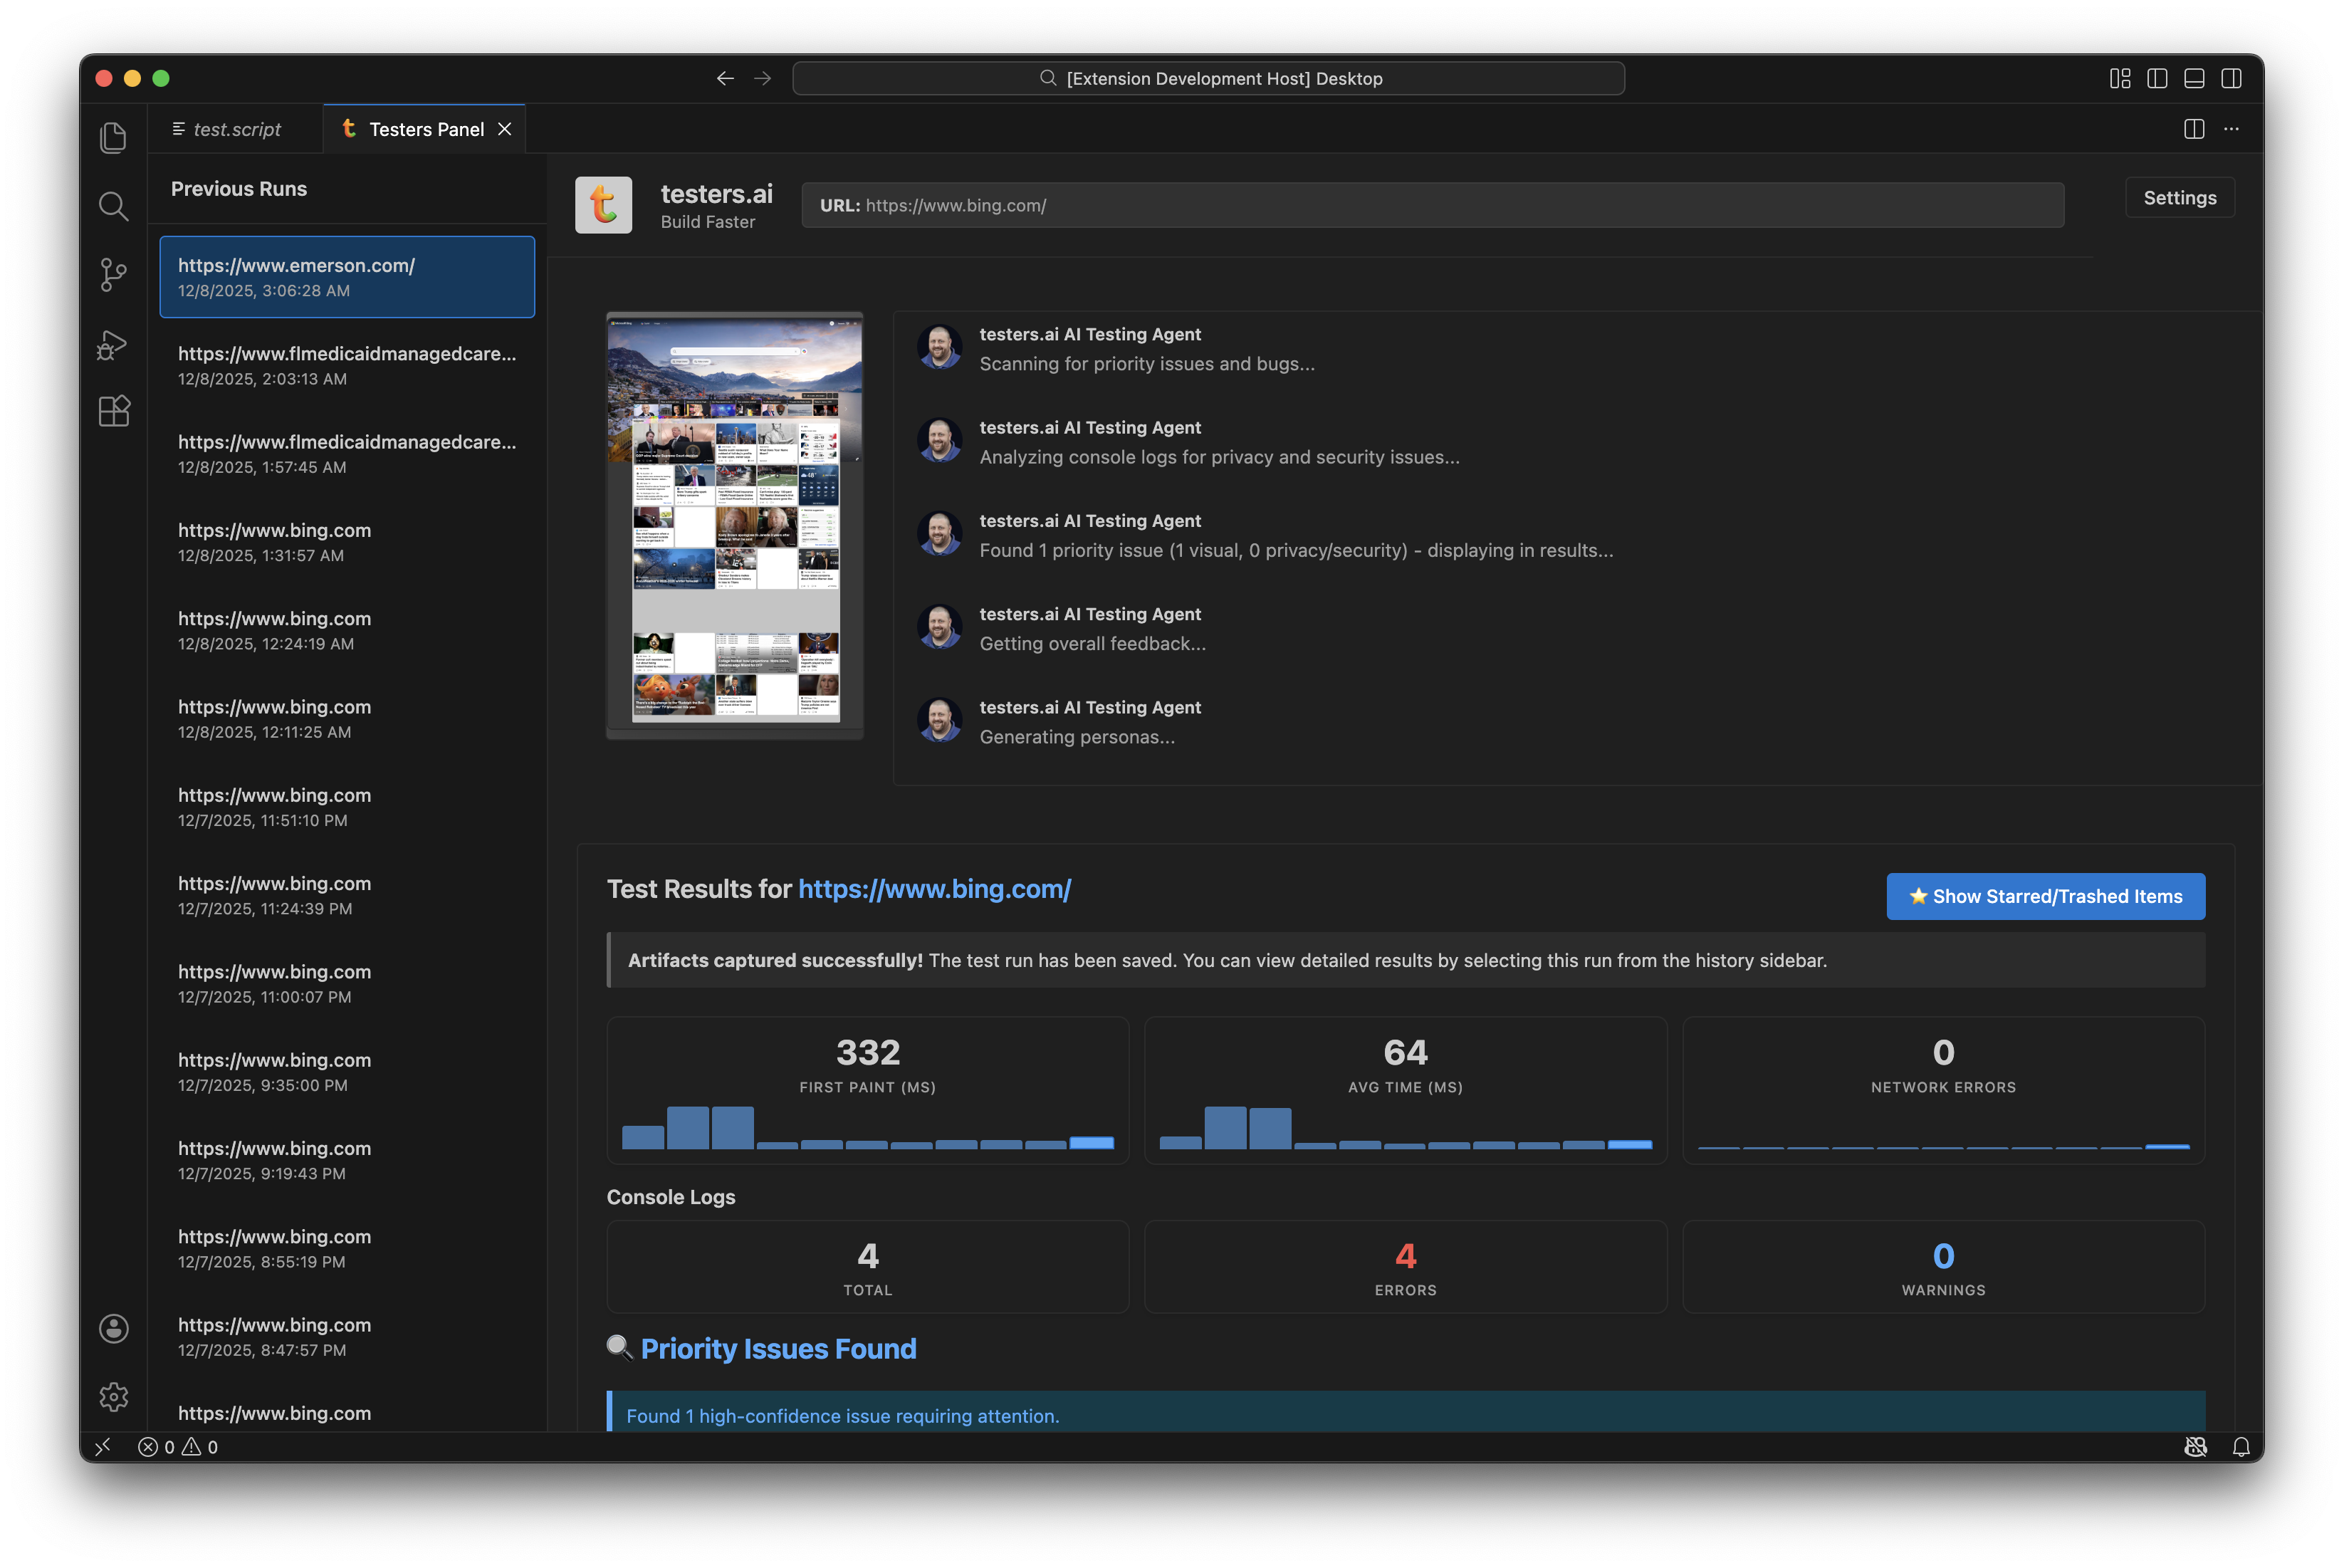This screenshot has width=2344, height=1568.
Task: Open Settings in the testers.ai panel
Action: (x=2179, y=197)
